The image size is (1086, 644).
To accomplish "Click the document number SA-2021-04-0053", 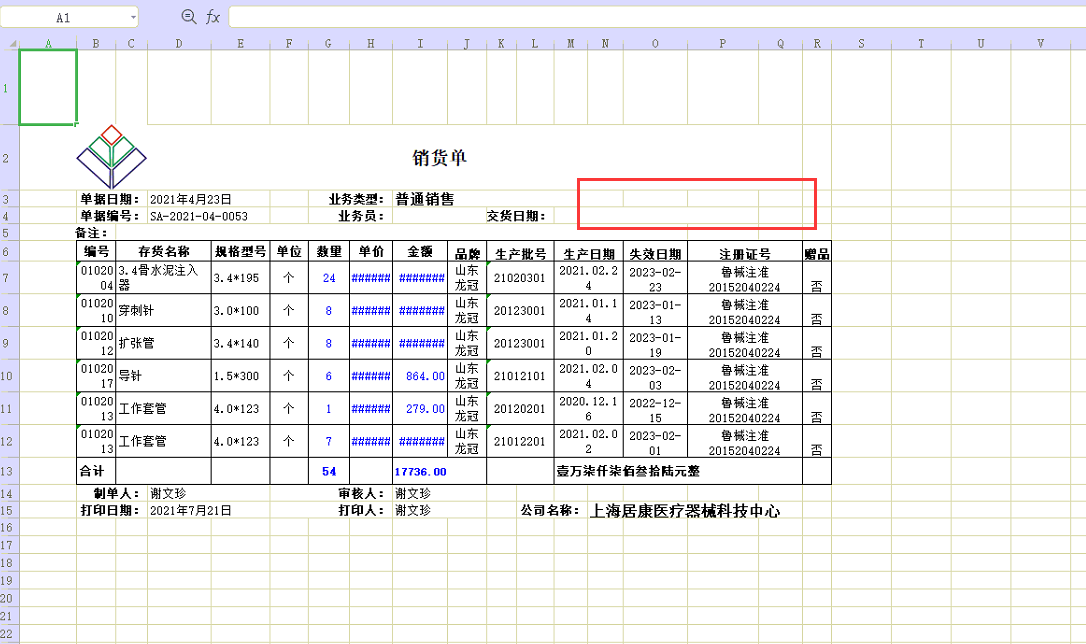I will click(199, 216).
